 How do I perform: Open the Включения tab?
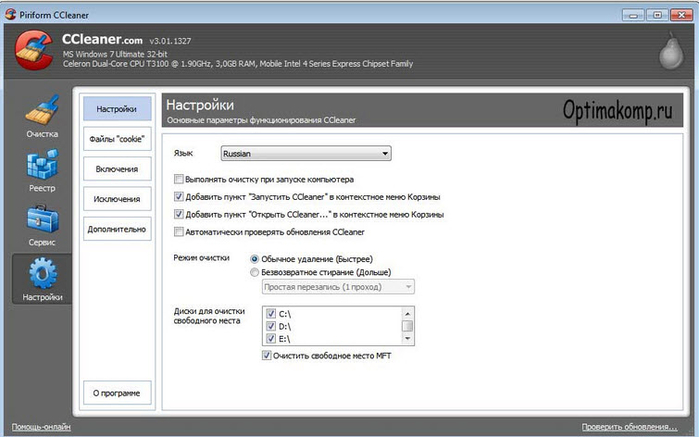point(117,169)
